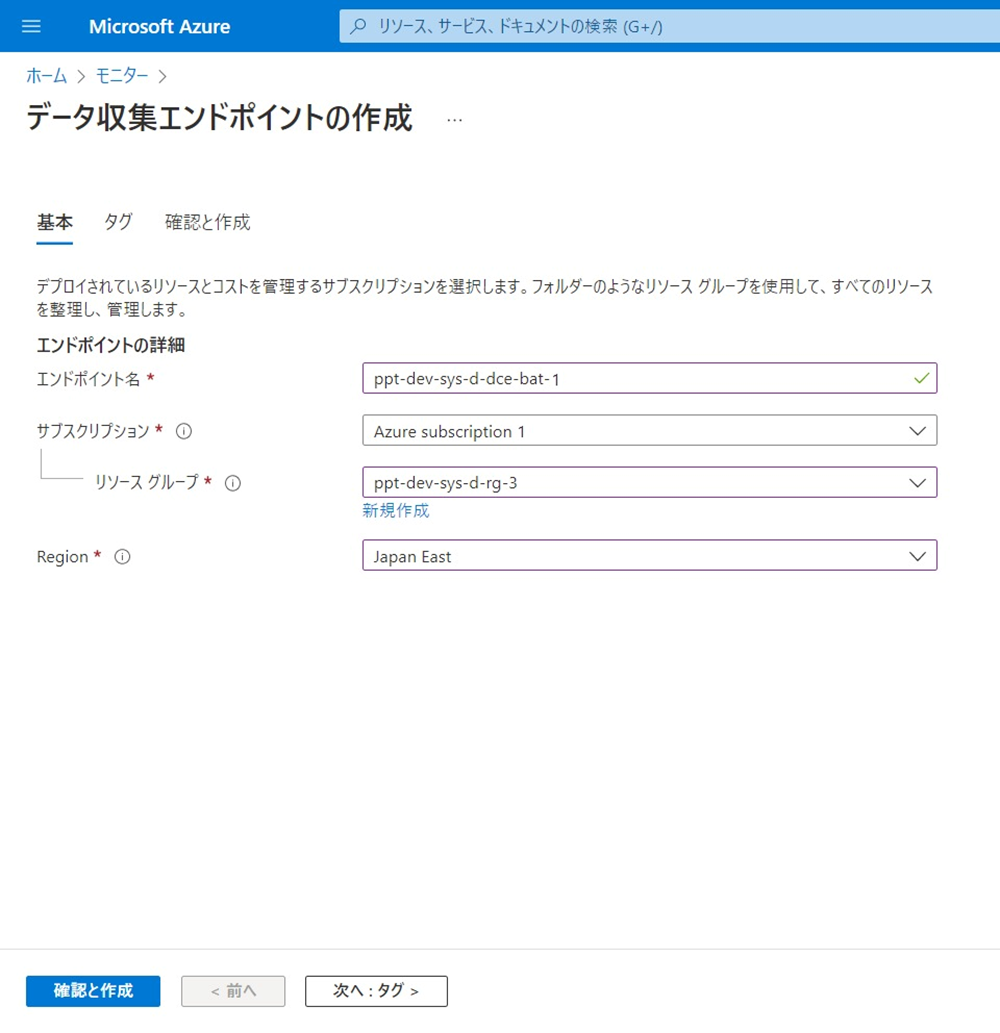1000x1033 pixels.
Task: Click the リソース グループ field label
Action: point(146,482)
